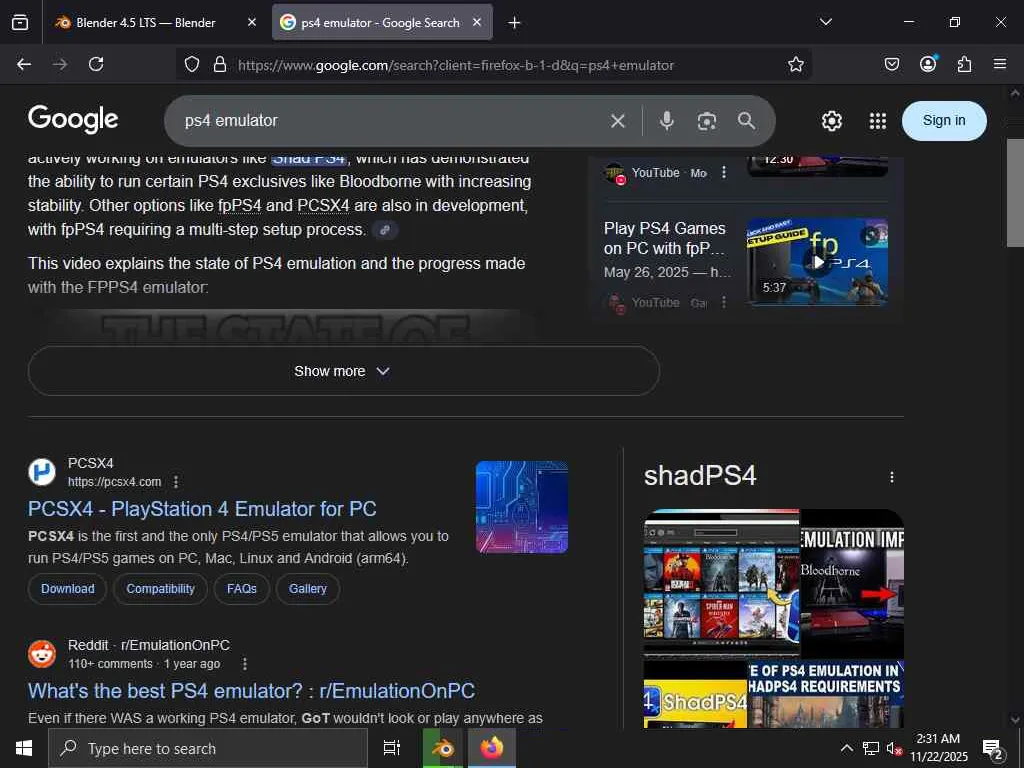Screen dimensions: 1024x768
Task: Open the tracking protection shield icon
Action: [191, 64]
